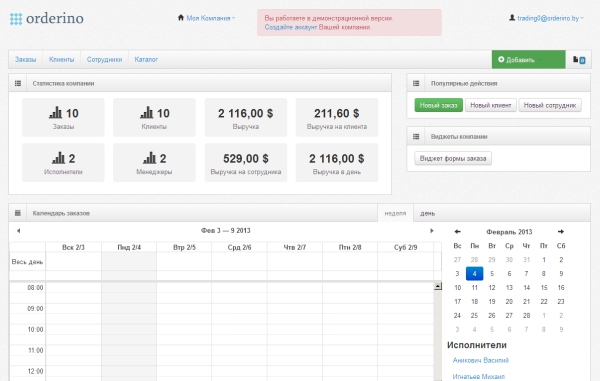Click the list icon of Виджеты компании panel
Screen dimensions: 600x381
416,137
